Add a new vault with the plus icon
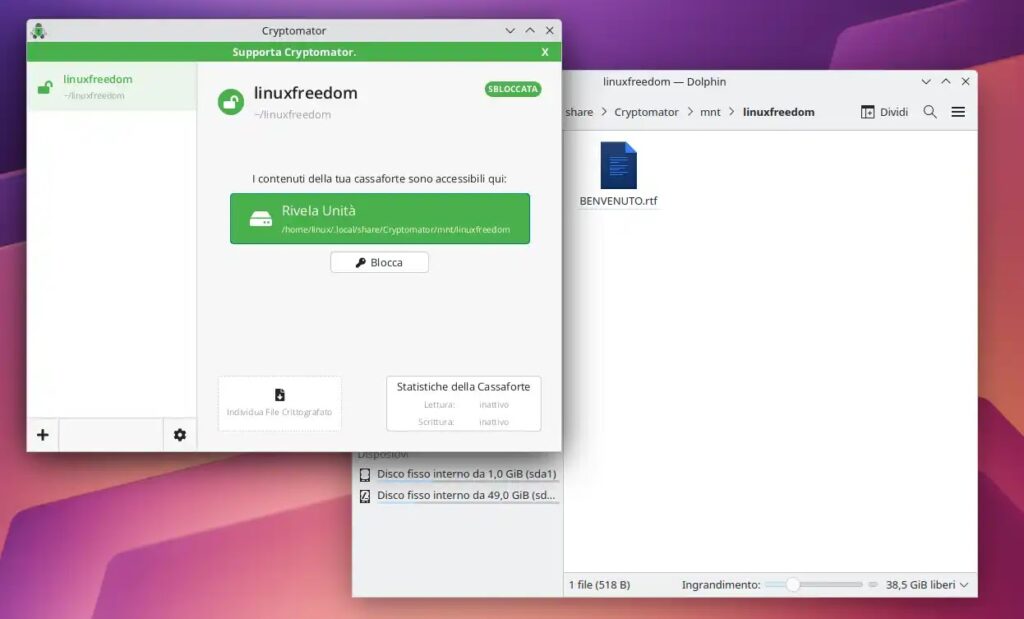 click(x=42, y=434)
